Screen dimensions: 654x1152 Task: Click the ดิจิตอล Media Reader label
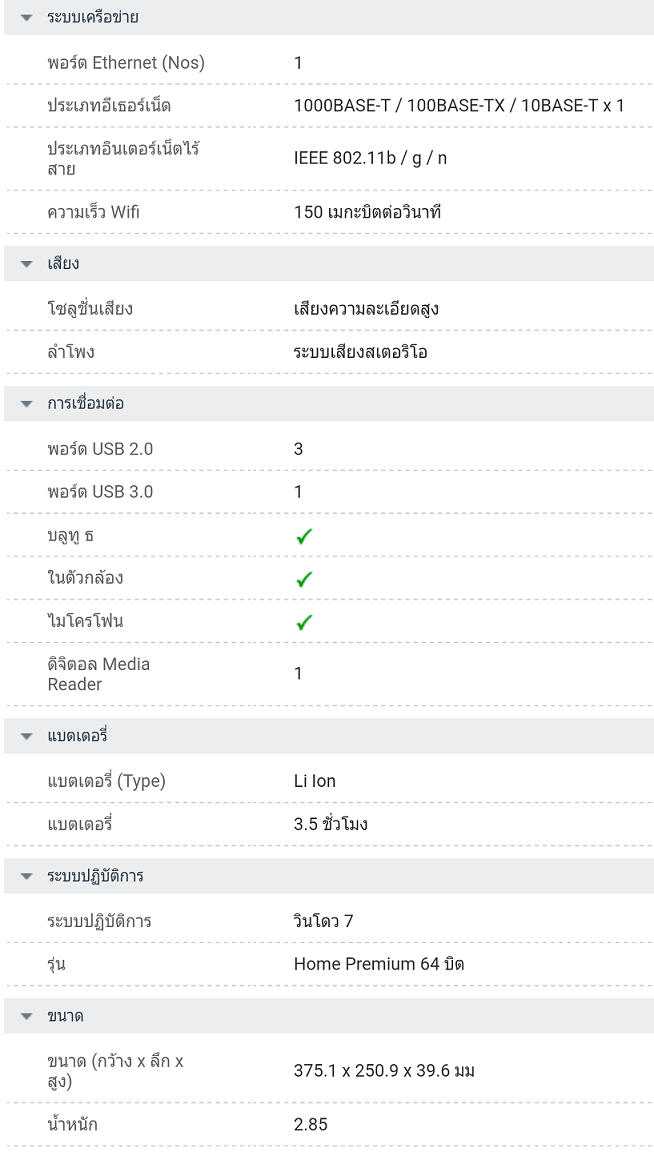point(99,674)
